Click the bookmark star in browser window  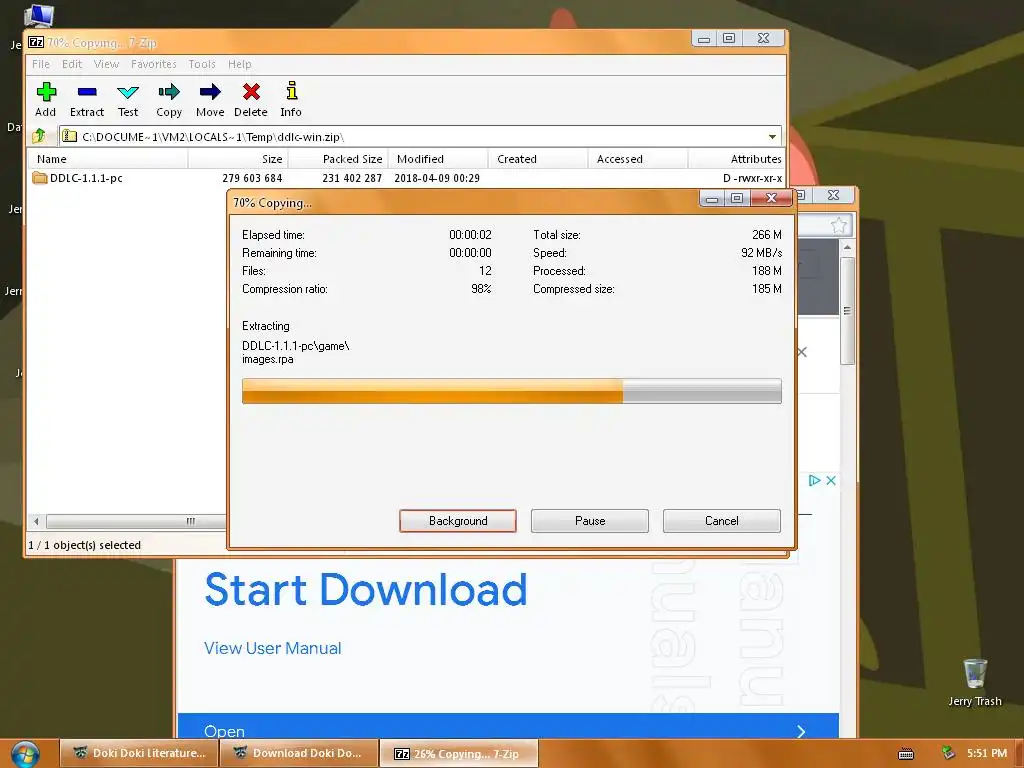pyautogui.click(x=839, y=226)
